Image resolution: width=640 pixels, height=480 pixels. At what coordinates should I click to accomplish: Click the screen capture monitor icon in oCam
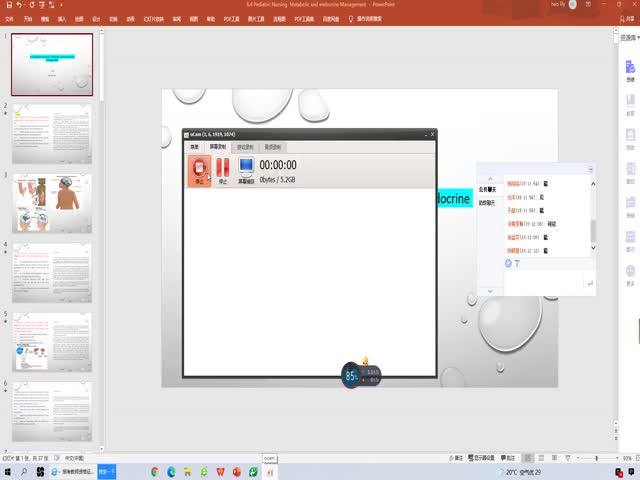(x=246, y=169)
